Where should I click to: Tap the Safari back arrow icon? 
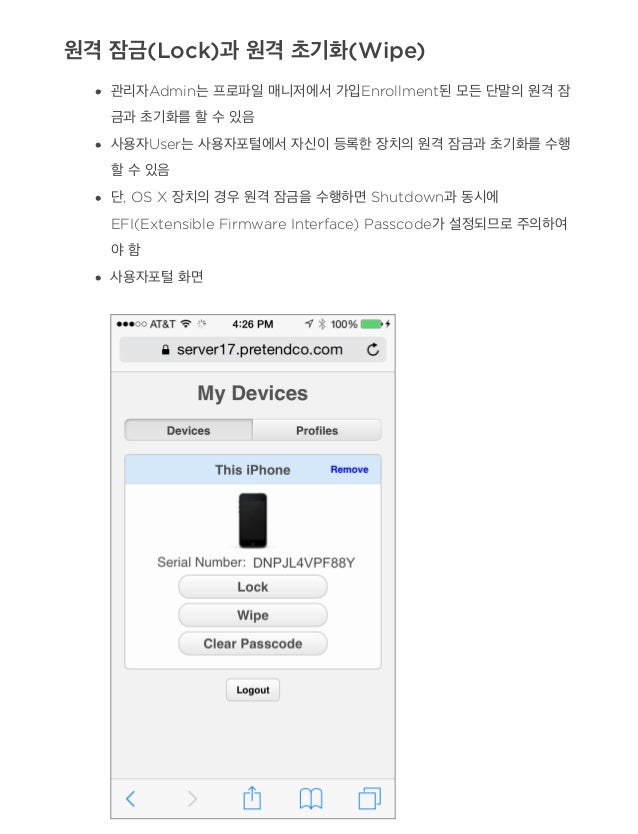130,799
